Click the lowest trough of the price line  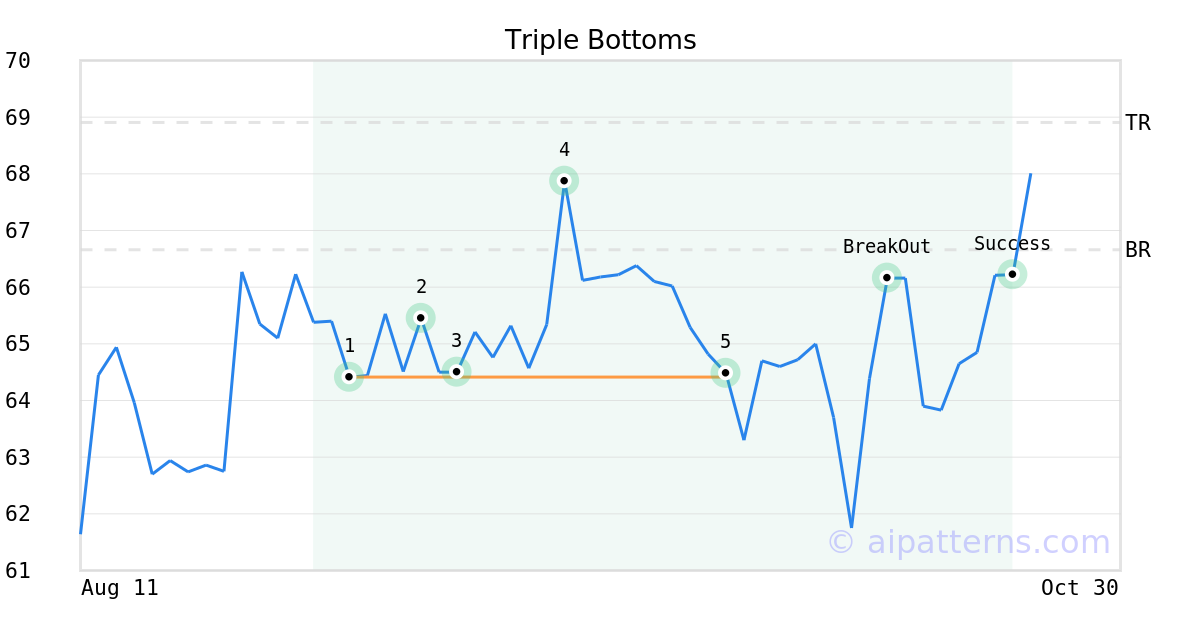pos(851,527)
